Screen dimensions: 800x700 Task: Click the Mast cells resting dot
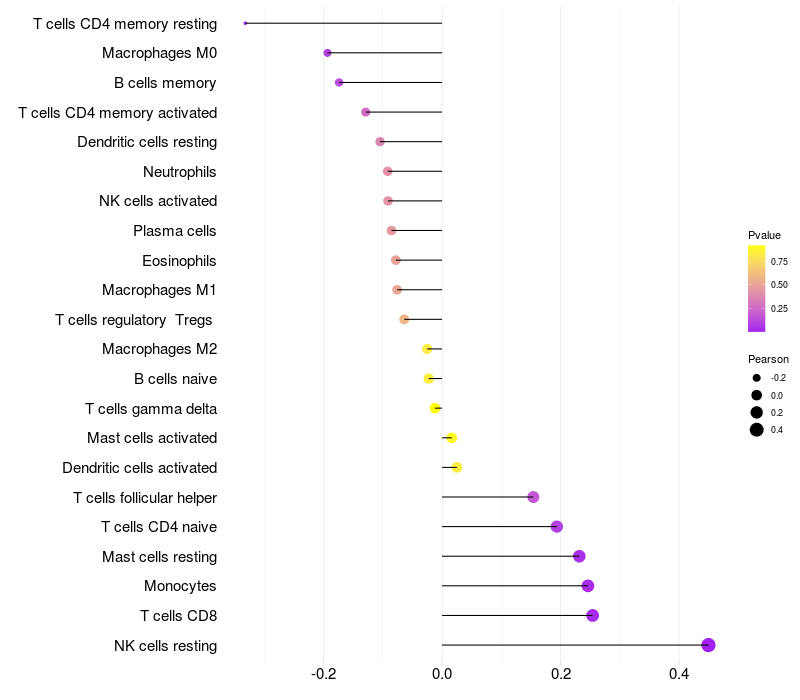tap(579, 556)
